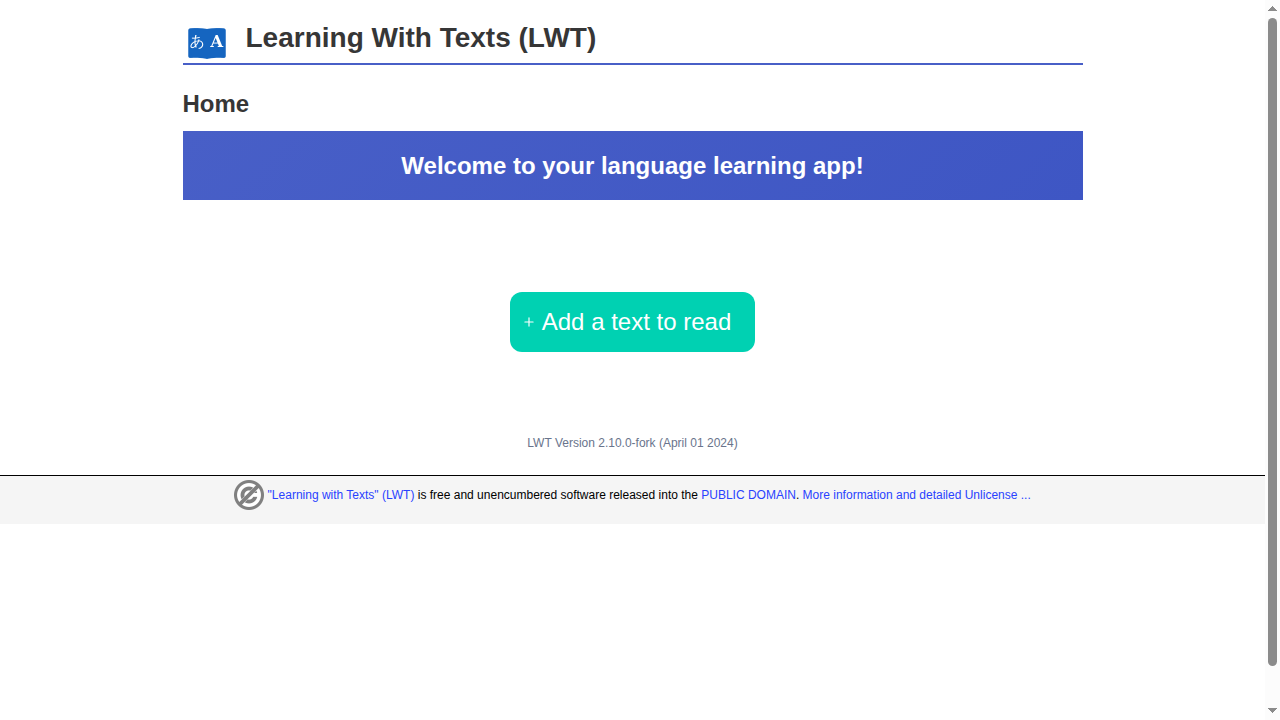The height and width of the screenshot is (720, 1280).
Task: Click the plus sign on the green button
Action: [529, 322]
